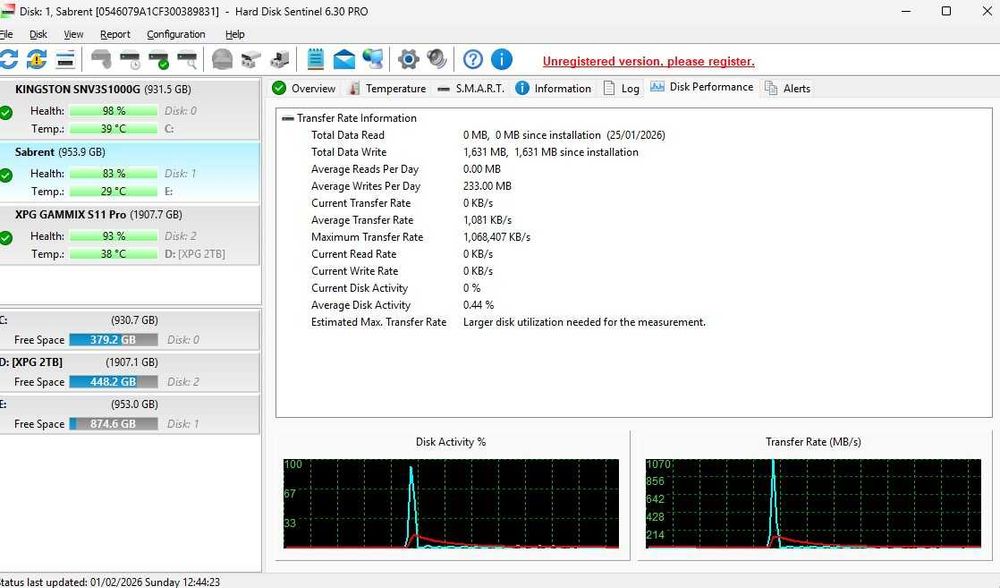This screenshot has height=588, width=1000.
Task: Click KINGSTON temperature bar showing 39 °C
Action: pos(114,128)
